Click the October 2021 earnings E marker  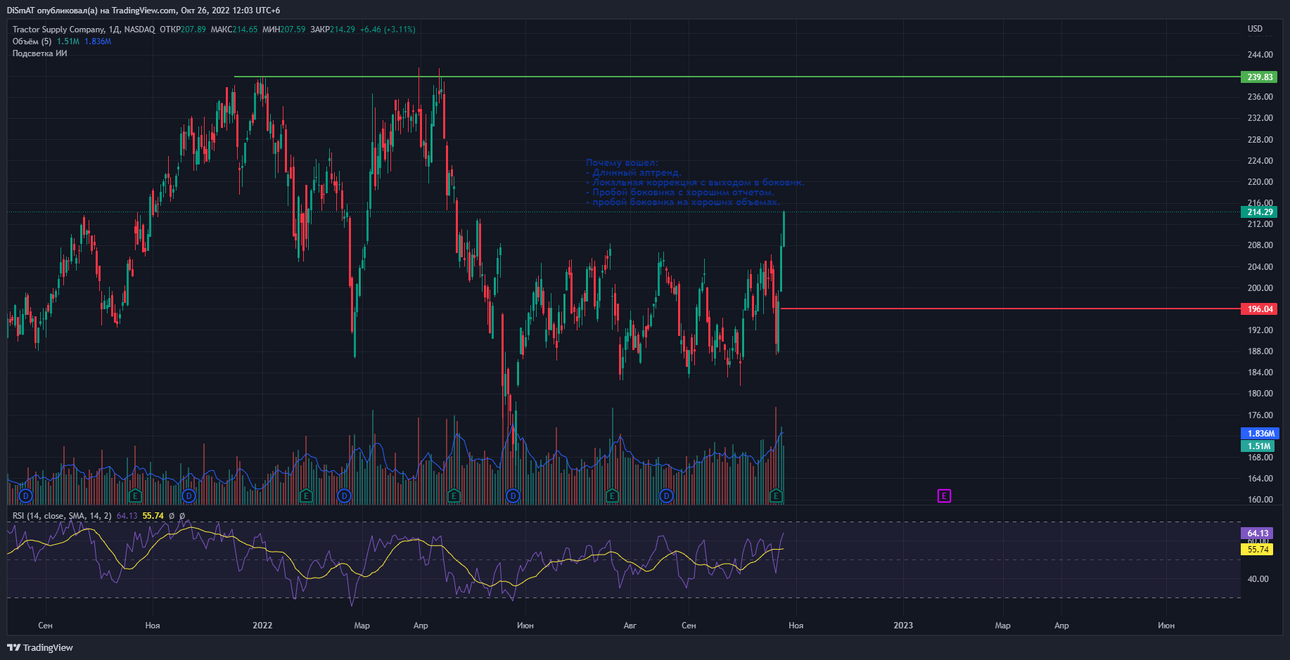click(x=135, y=496)
